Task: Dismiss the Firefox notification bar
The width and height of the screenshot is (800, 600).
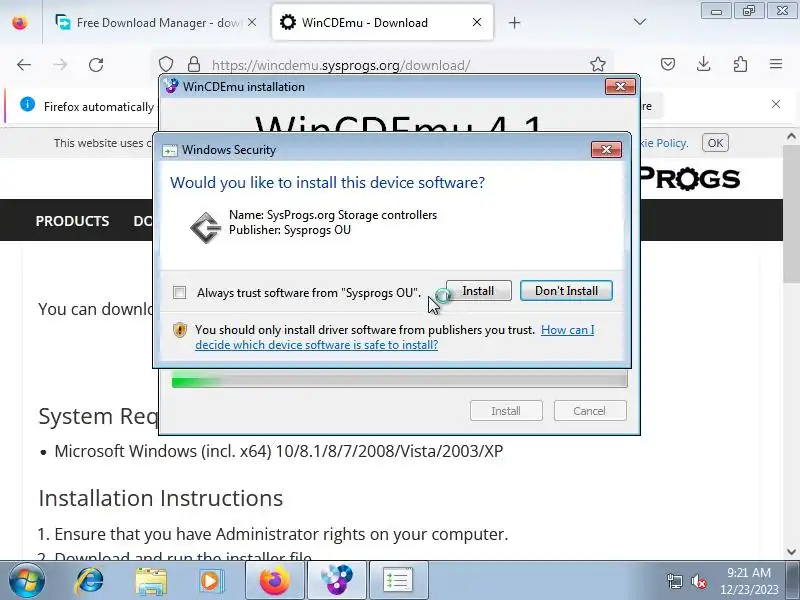Action: click(776, 104)
